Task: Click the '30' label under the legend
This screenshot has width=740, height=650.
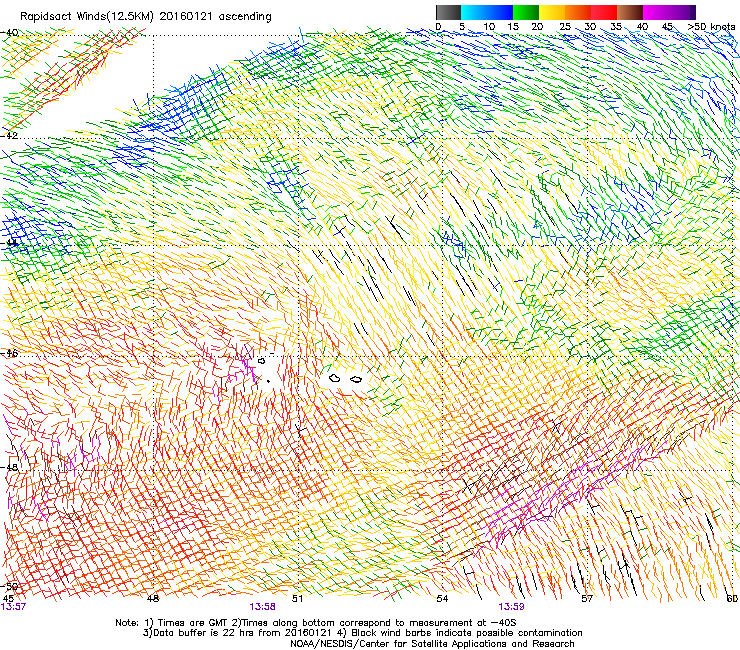Action: click(590, 27)
